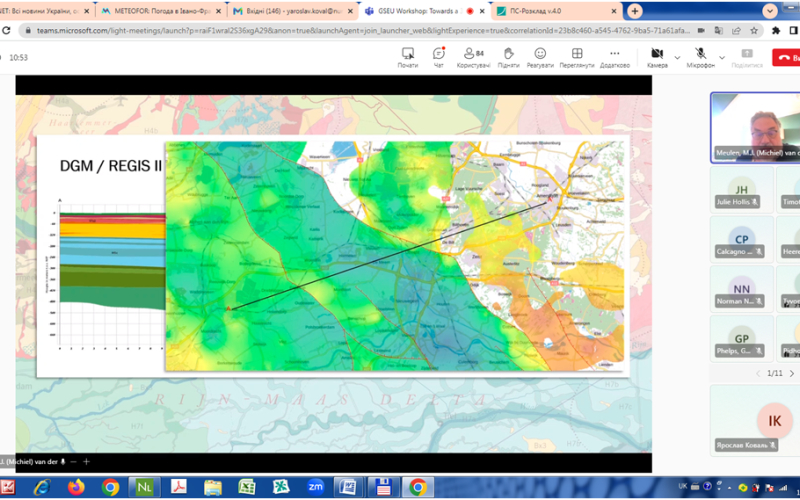Select the Julie Hollis participant tile
Image resolution: width=800 pixels, height=500 pixels.
[741, 190]
